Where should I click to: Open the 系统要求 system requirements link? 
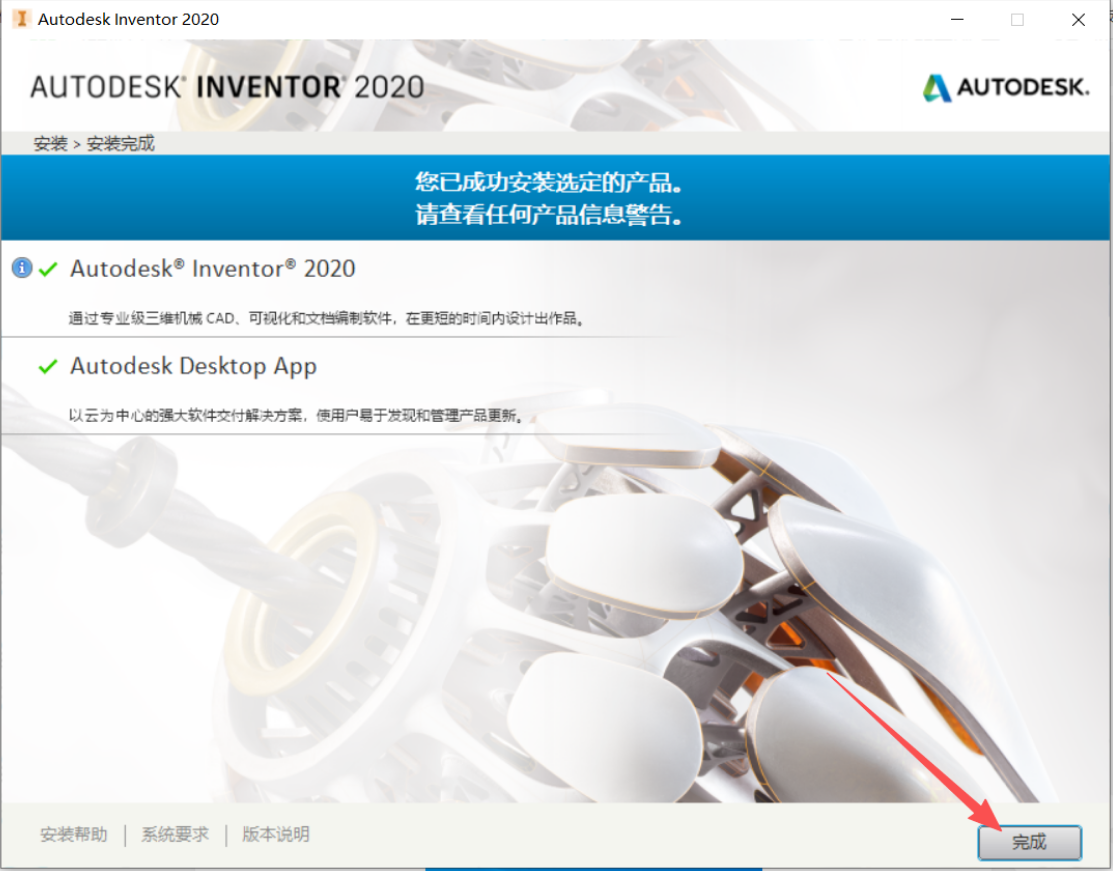[175, 834]
